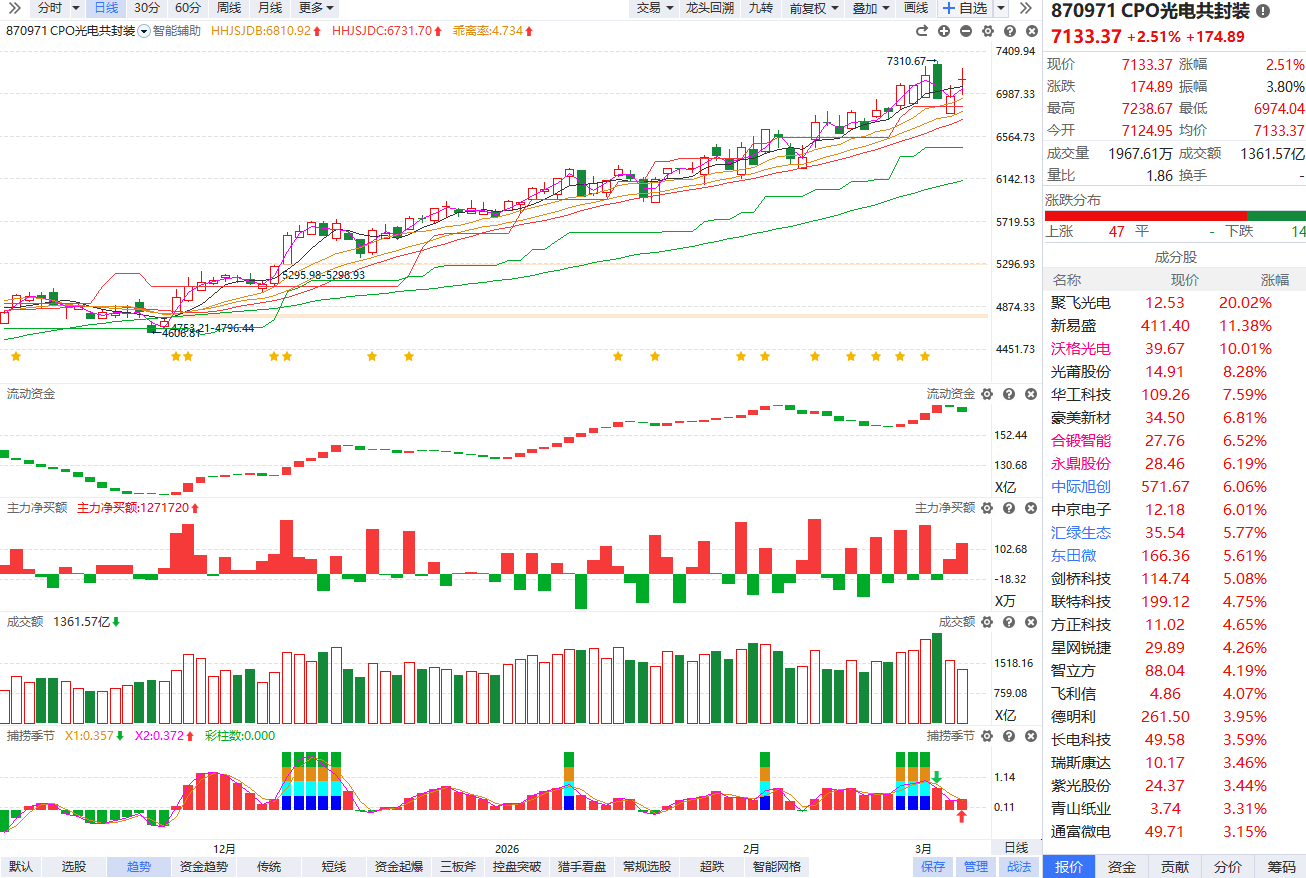Image resolution: width=1306 pixels, height=878 pixels.
Task: Zoom out the K-line chart with minus icon
Action: (966, 31)
